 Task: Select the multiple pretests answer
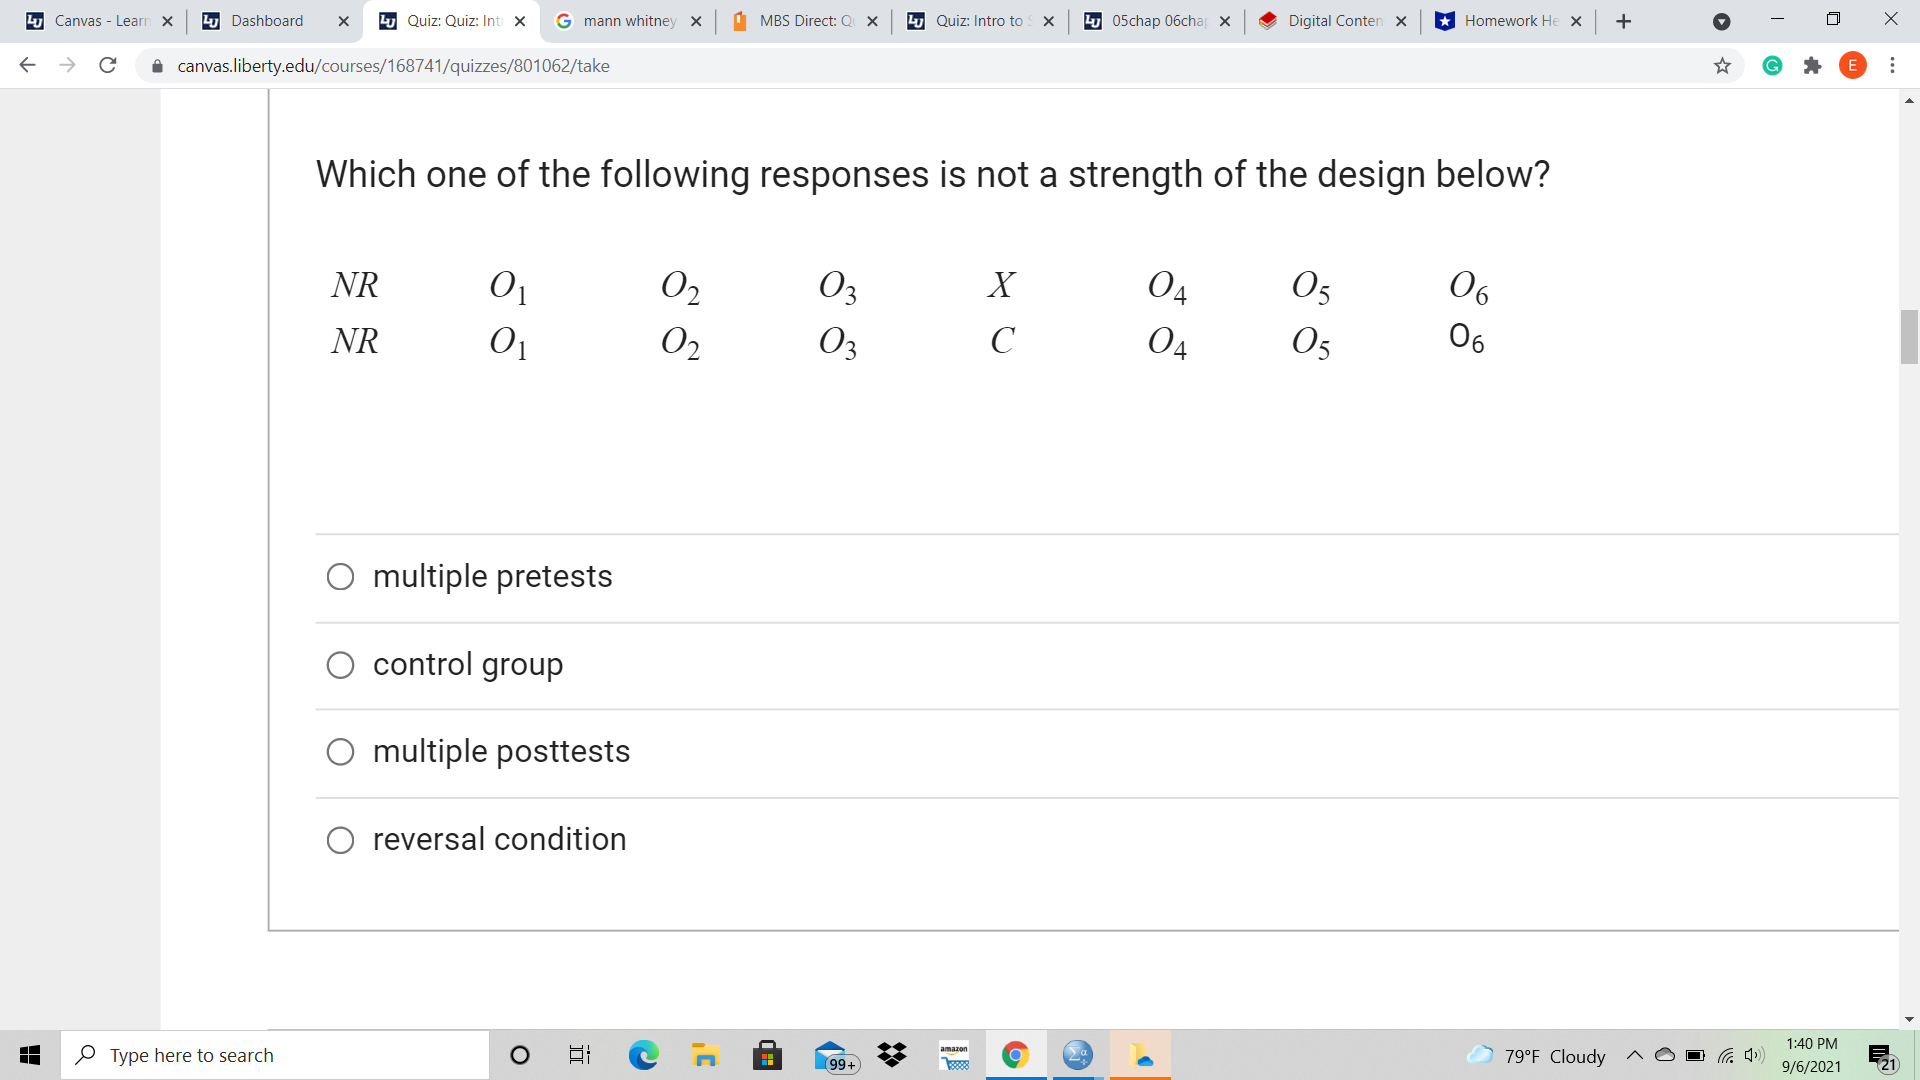pyautogui.click(x=340, y=576)
